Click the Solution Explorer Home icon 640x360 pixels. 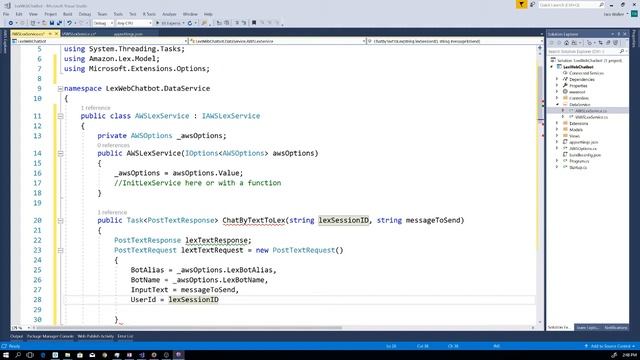(x=566, y=43)
